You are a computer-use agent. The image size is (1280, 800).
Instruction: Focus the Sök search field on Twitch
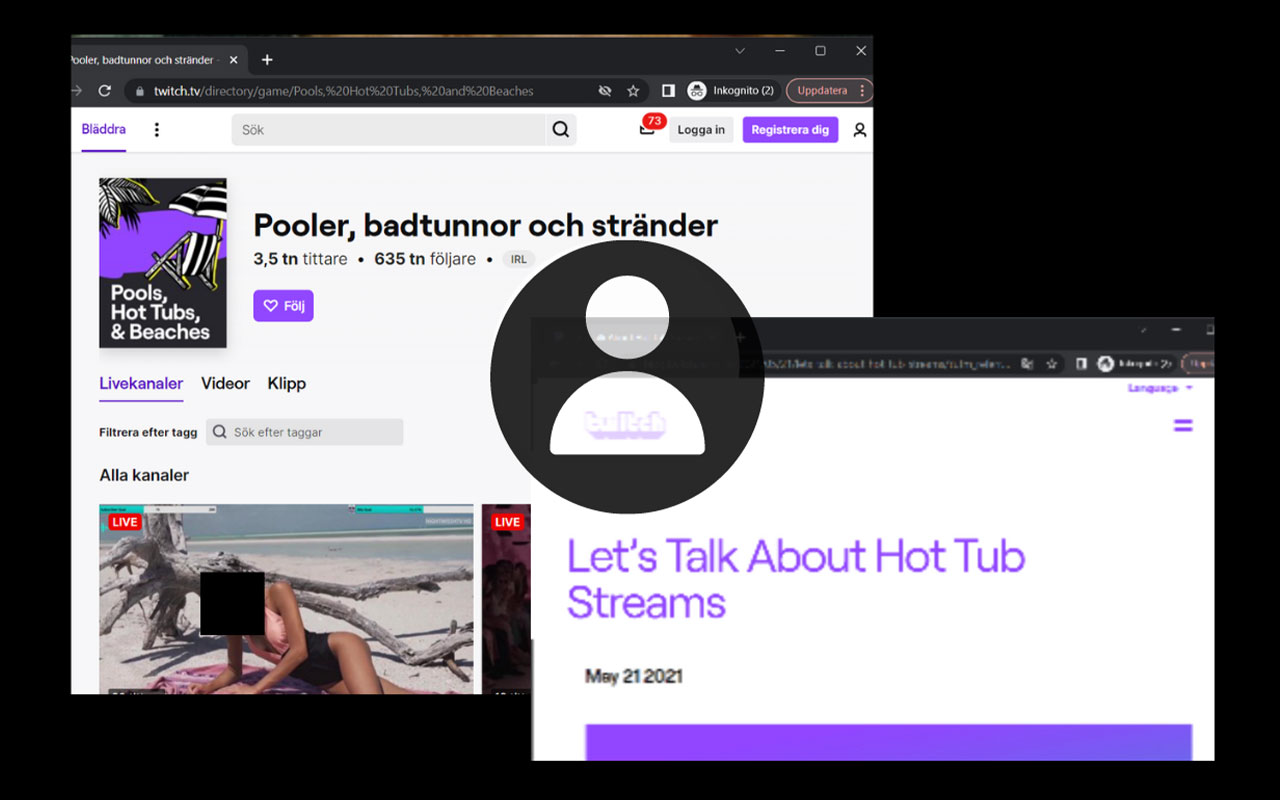pyautogui.click(x=389, y=130)
